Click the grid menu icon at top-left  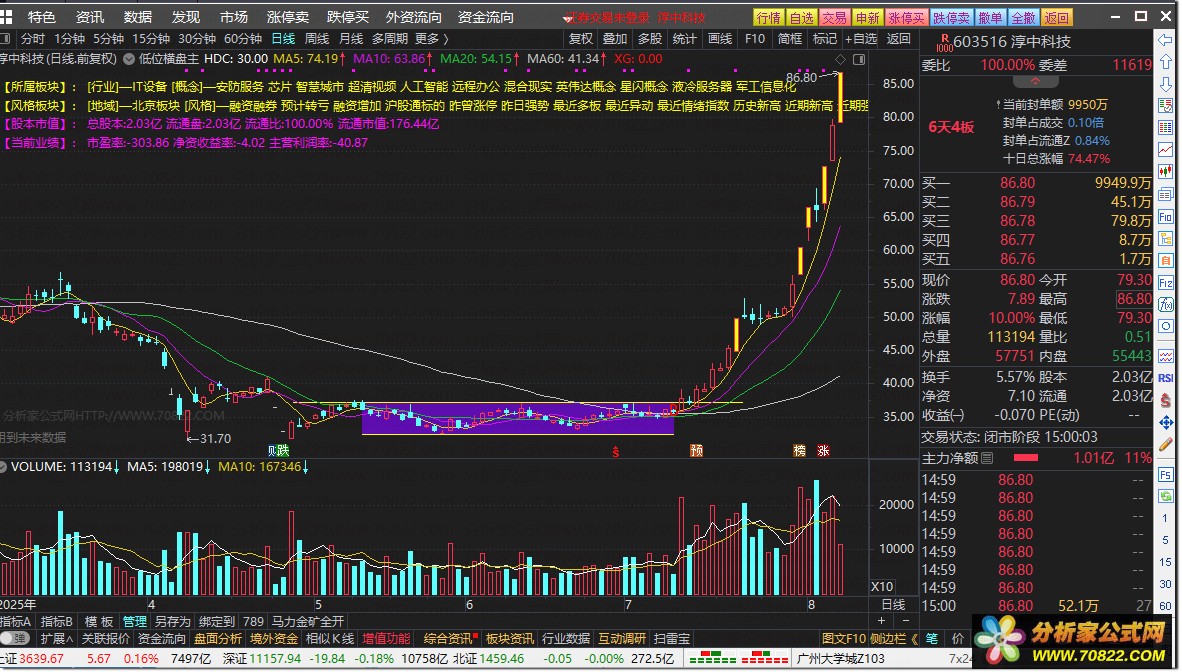click(x=6, y=17)
